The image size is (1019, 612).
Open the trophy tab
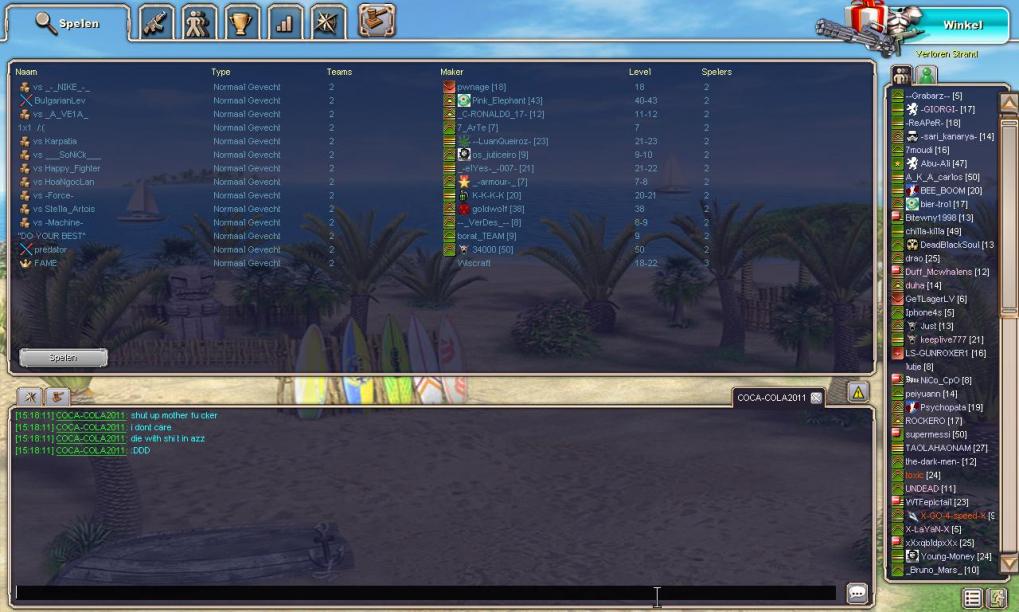click(x=242, y=23)
